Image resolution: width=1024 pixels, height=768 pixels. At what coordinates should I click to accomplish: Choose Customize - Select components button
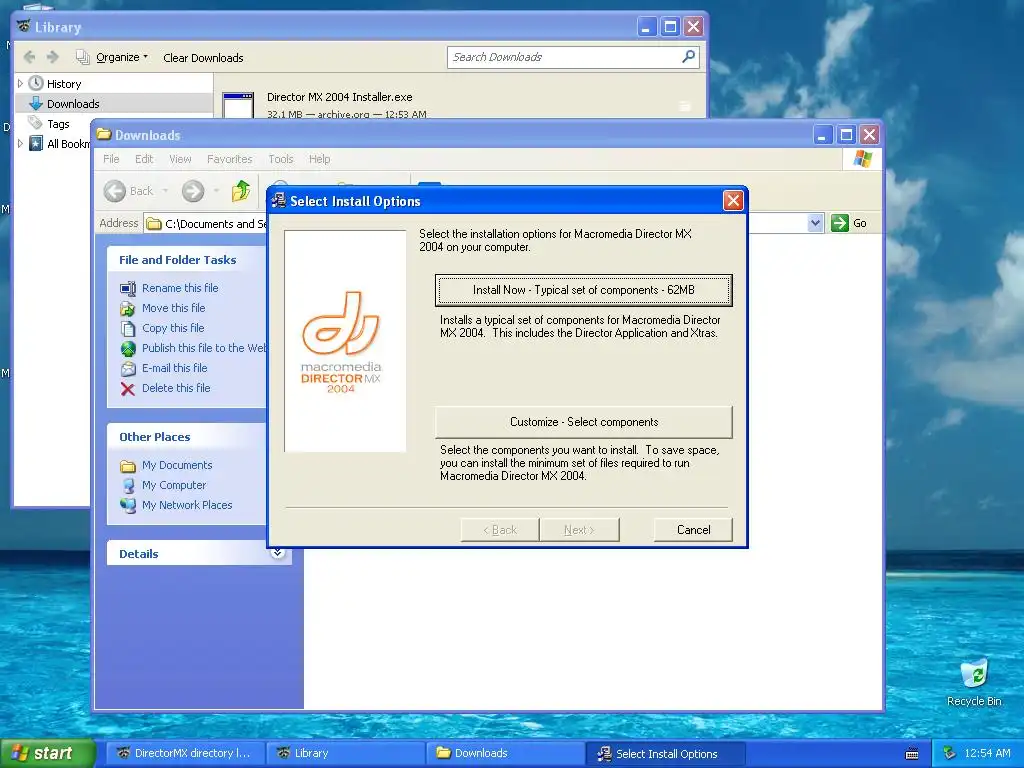(x=583, y=422)
